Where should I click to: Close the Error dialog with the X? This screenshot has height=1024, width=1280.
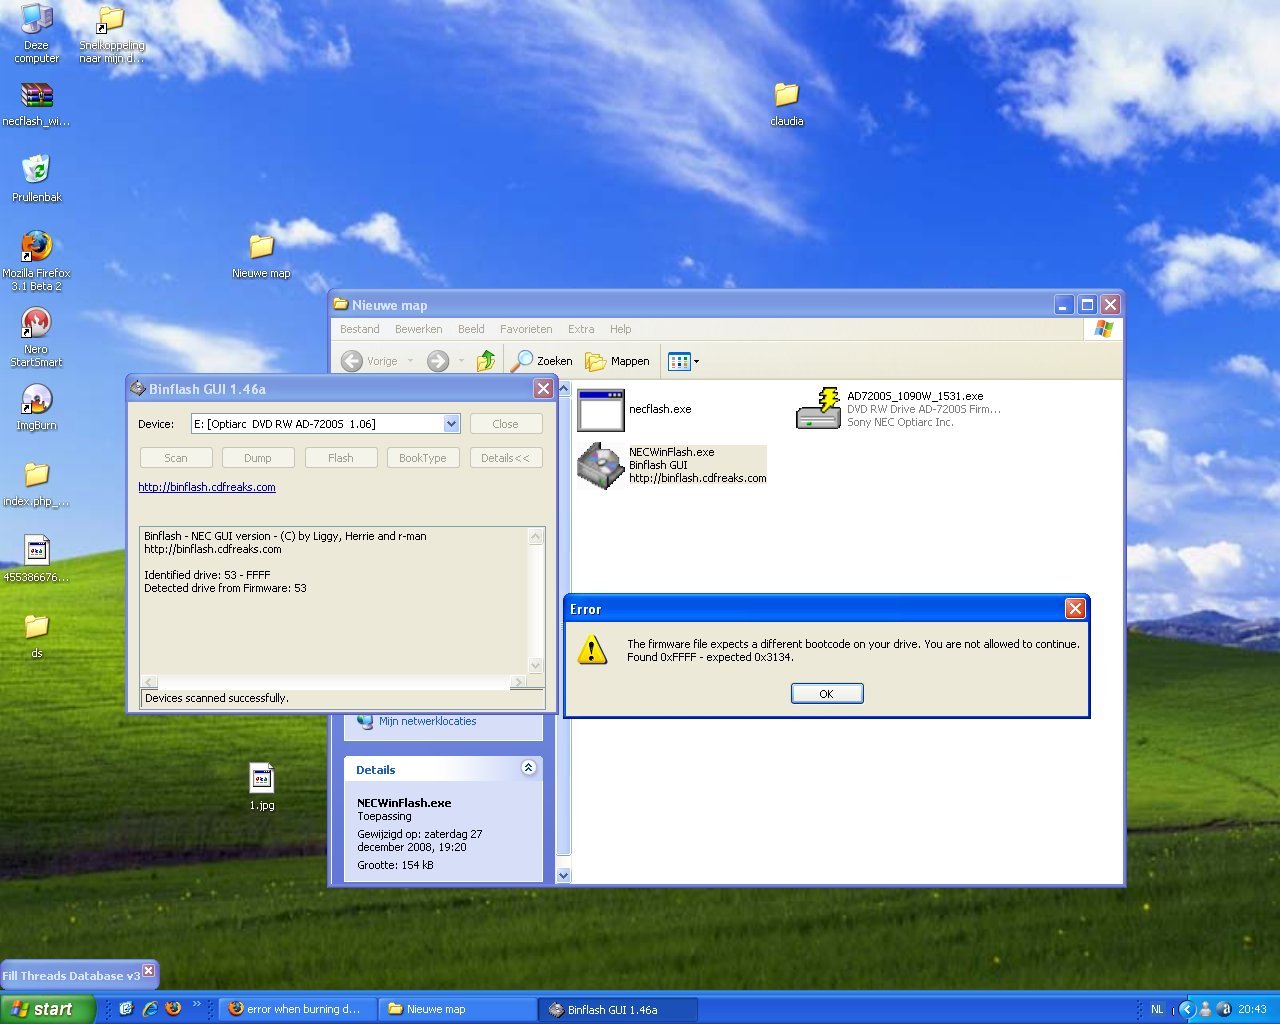coord(1075,608)
